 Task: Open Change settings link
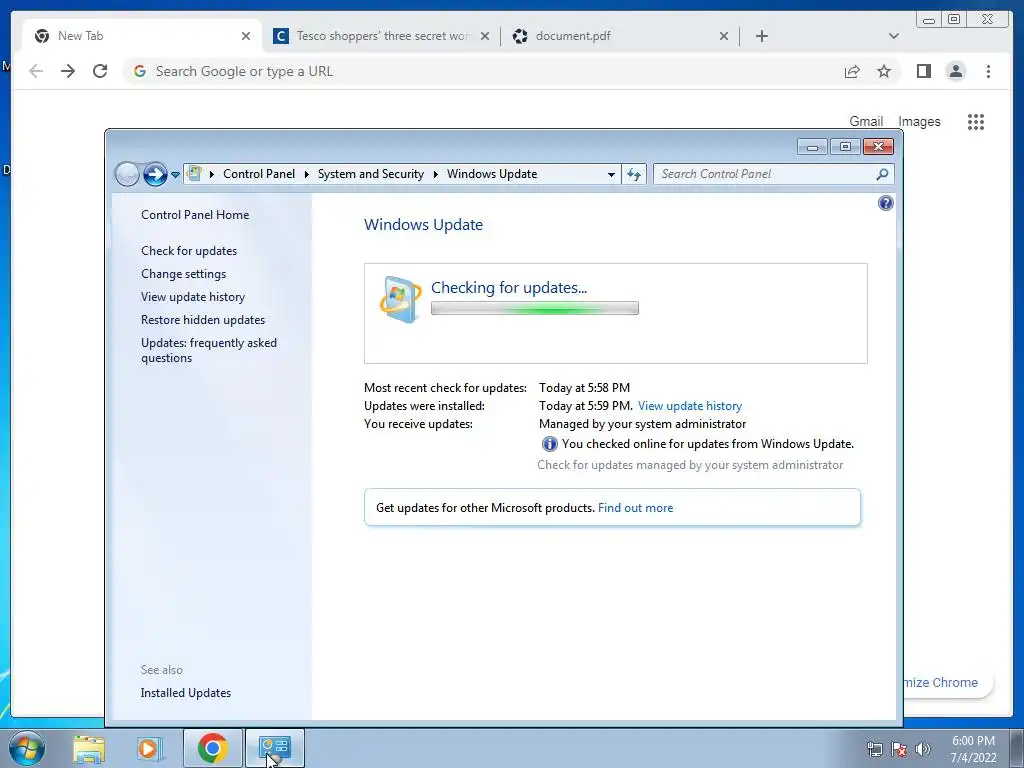[x=184, y=274]
